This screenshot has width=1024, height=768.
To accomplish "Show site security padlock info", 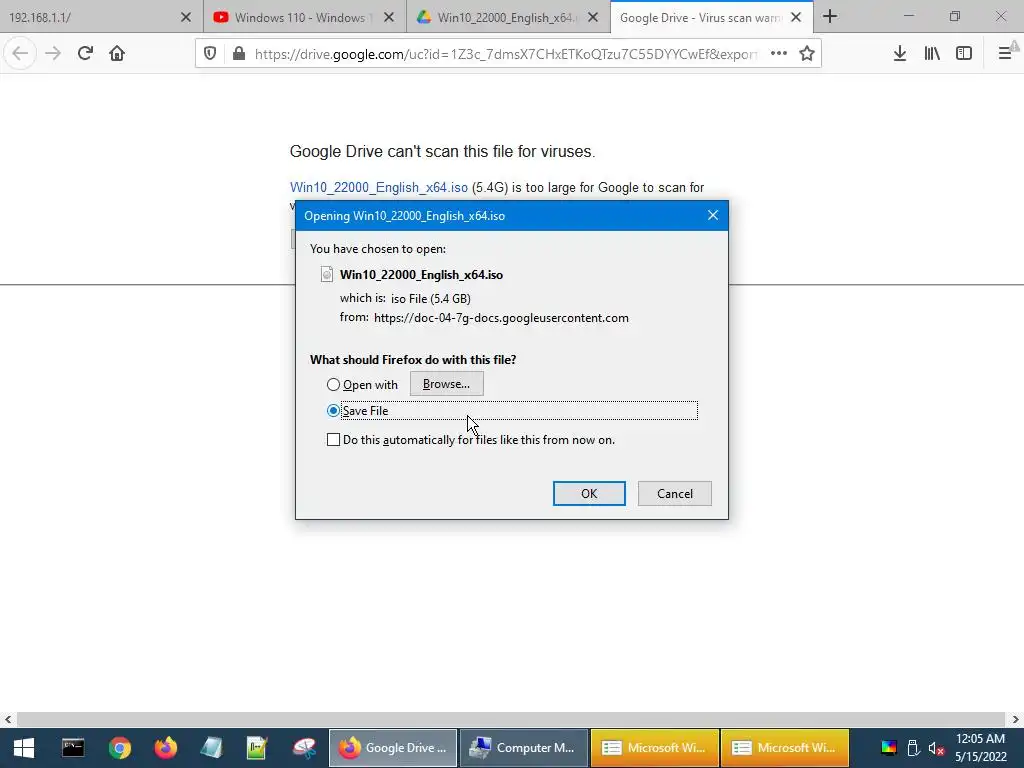I will (x=239, y=54).
